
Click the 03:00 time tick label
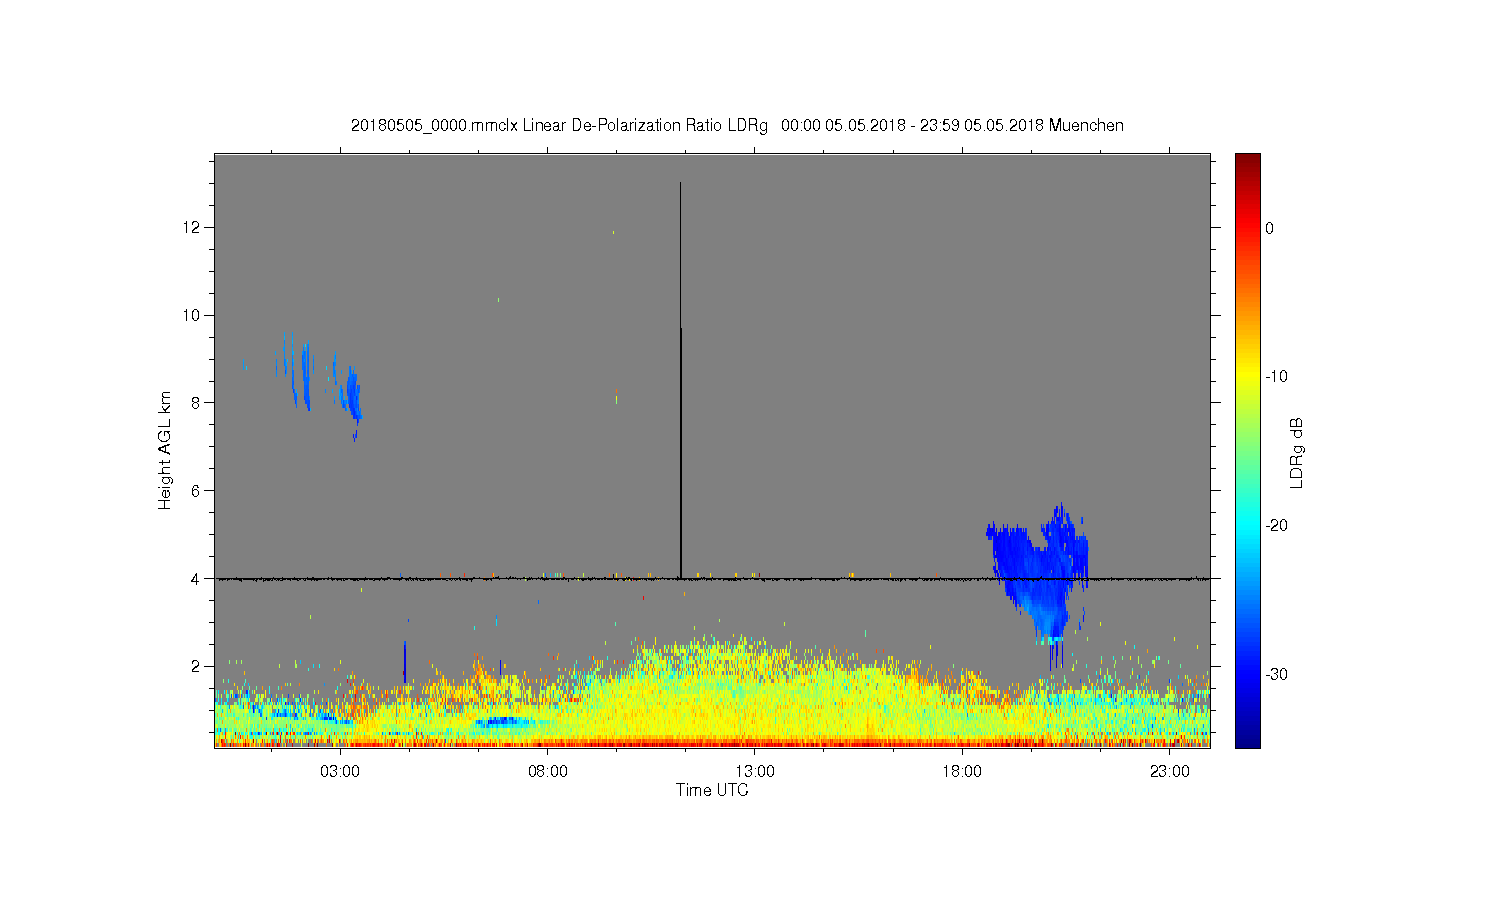pyautogui.click(x=340, y=772)
